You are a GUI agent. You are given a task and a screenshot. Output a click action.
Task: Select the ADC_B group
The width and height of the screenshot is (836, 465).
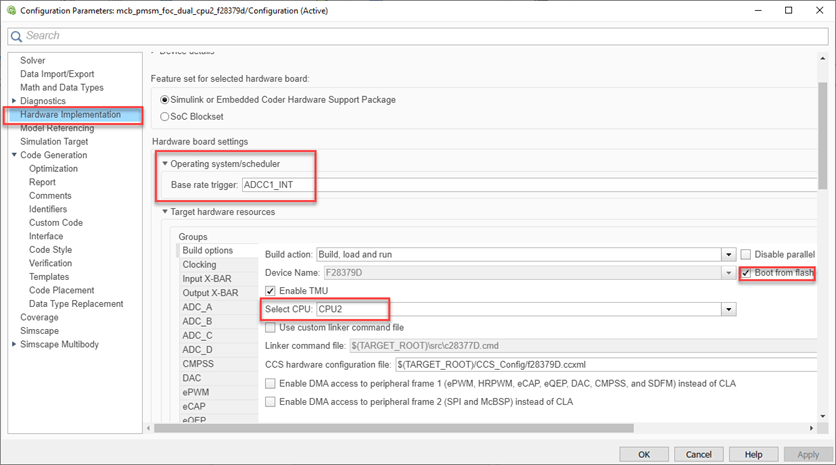point(218,321)
